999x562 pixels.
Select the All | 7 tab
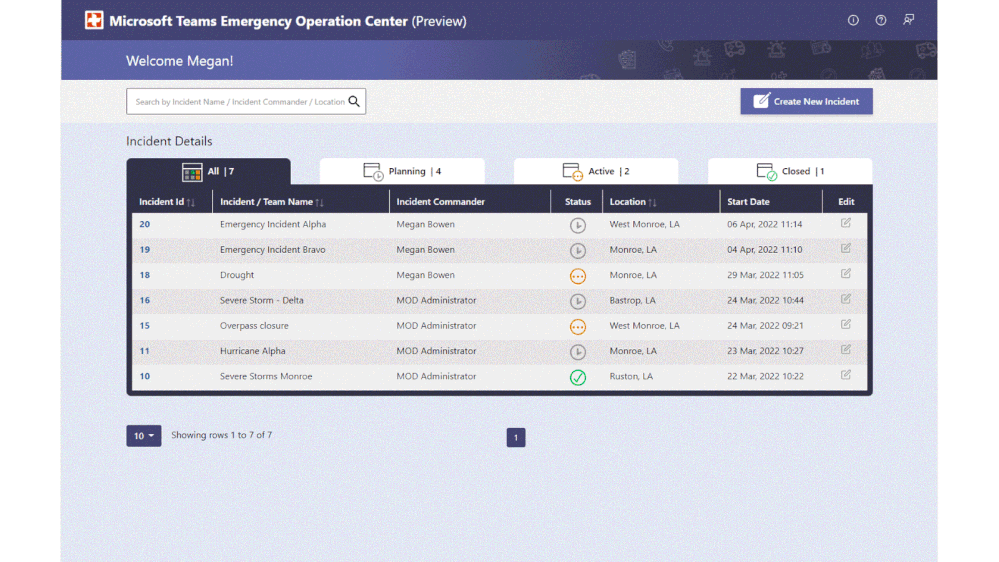point(208,171)
